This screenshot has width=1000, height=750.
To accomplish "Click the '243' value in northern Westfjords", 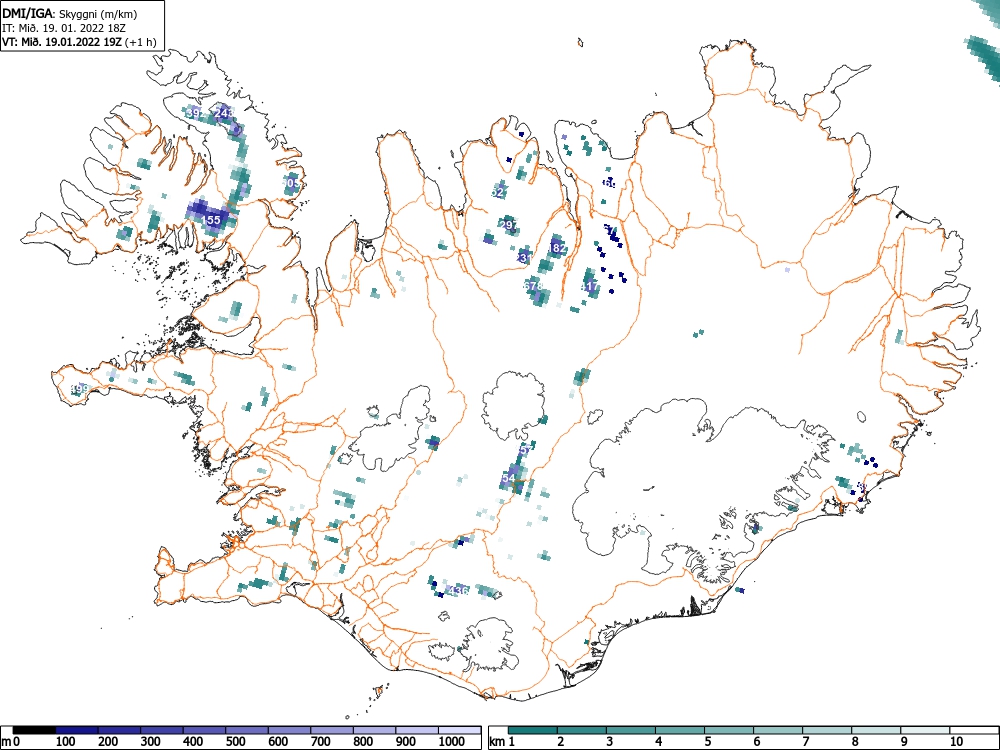I will point(224,113).
